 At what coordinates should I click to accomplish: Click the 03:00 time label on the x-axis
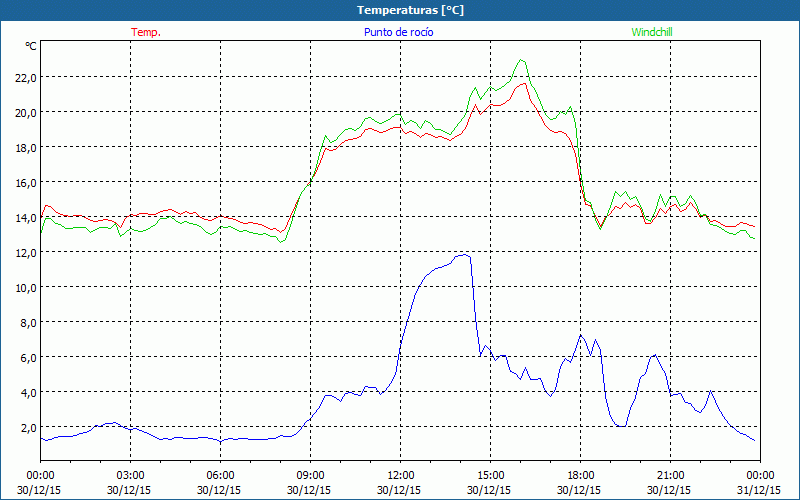(x=131, y=476)
